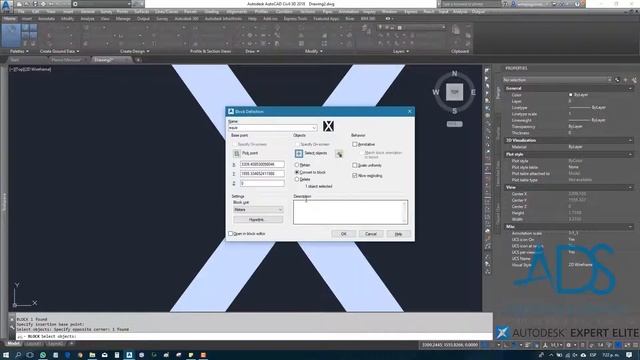Switch to the Annotate ribbon tab
The width and height of the screenshot is (640, 360).
[x=46, y=19]
